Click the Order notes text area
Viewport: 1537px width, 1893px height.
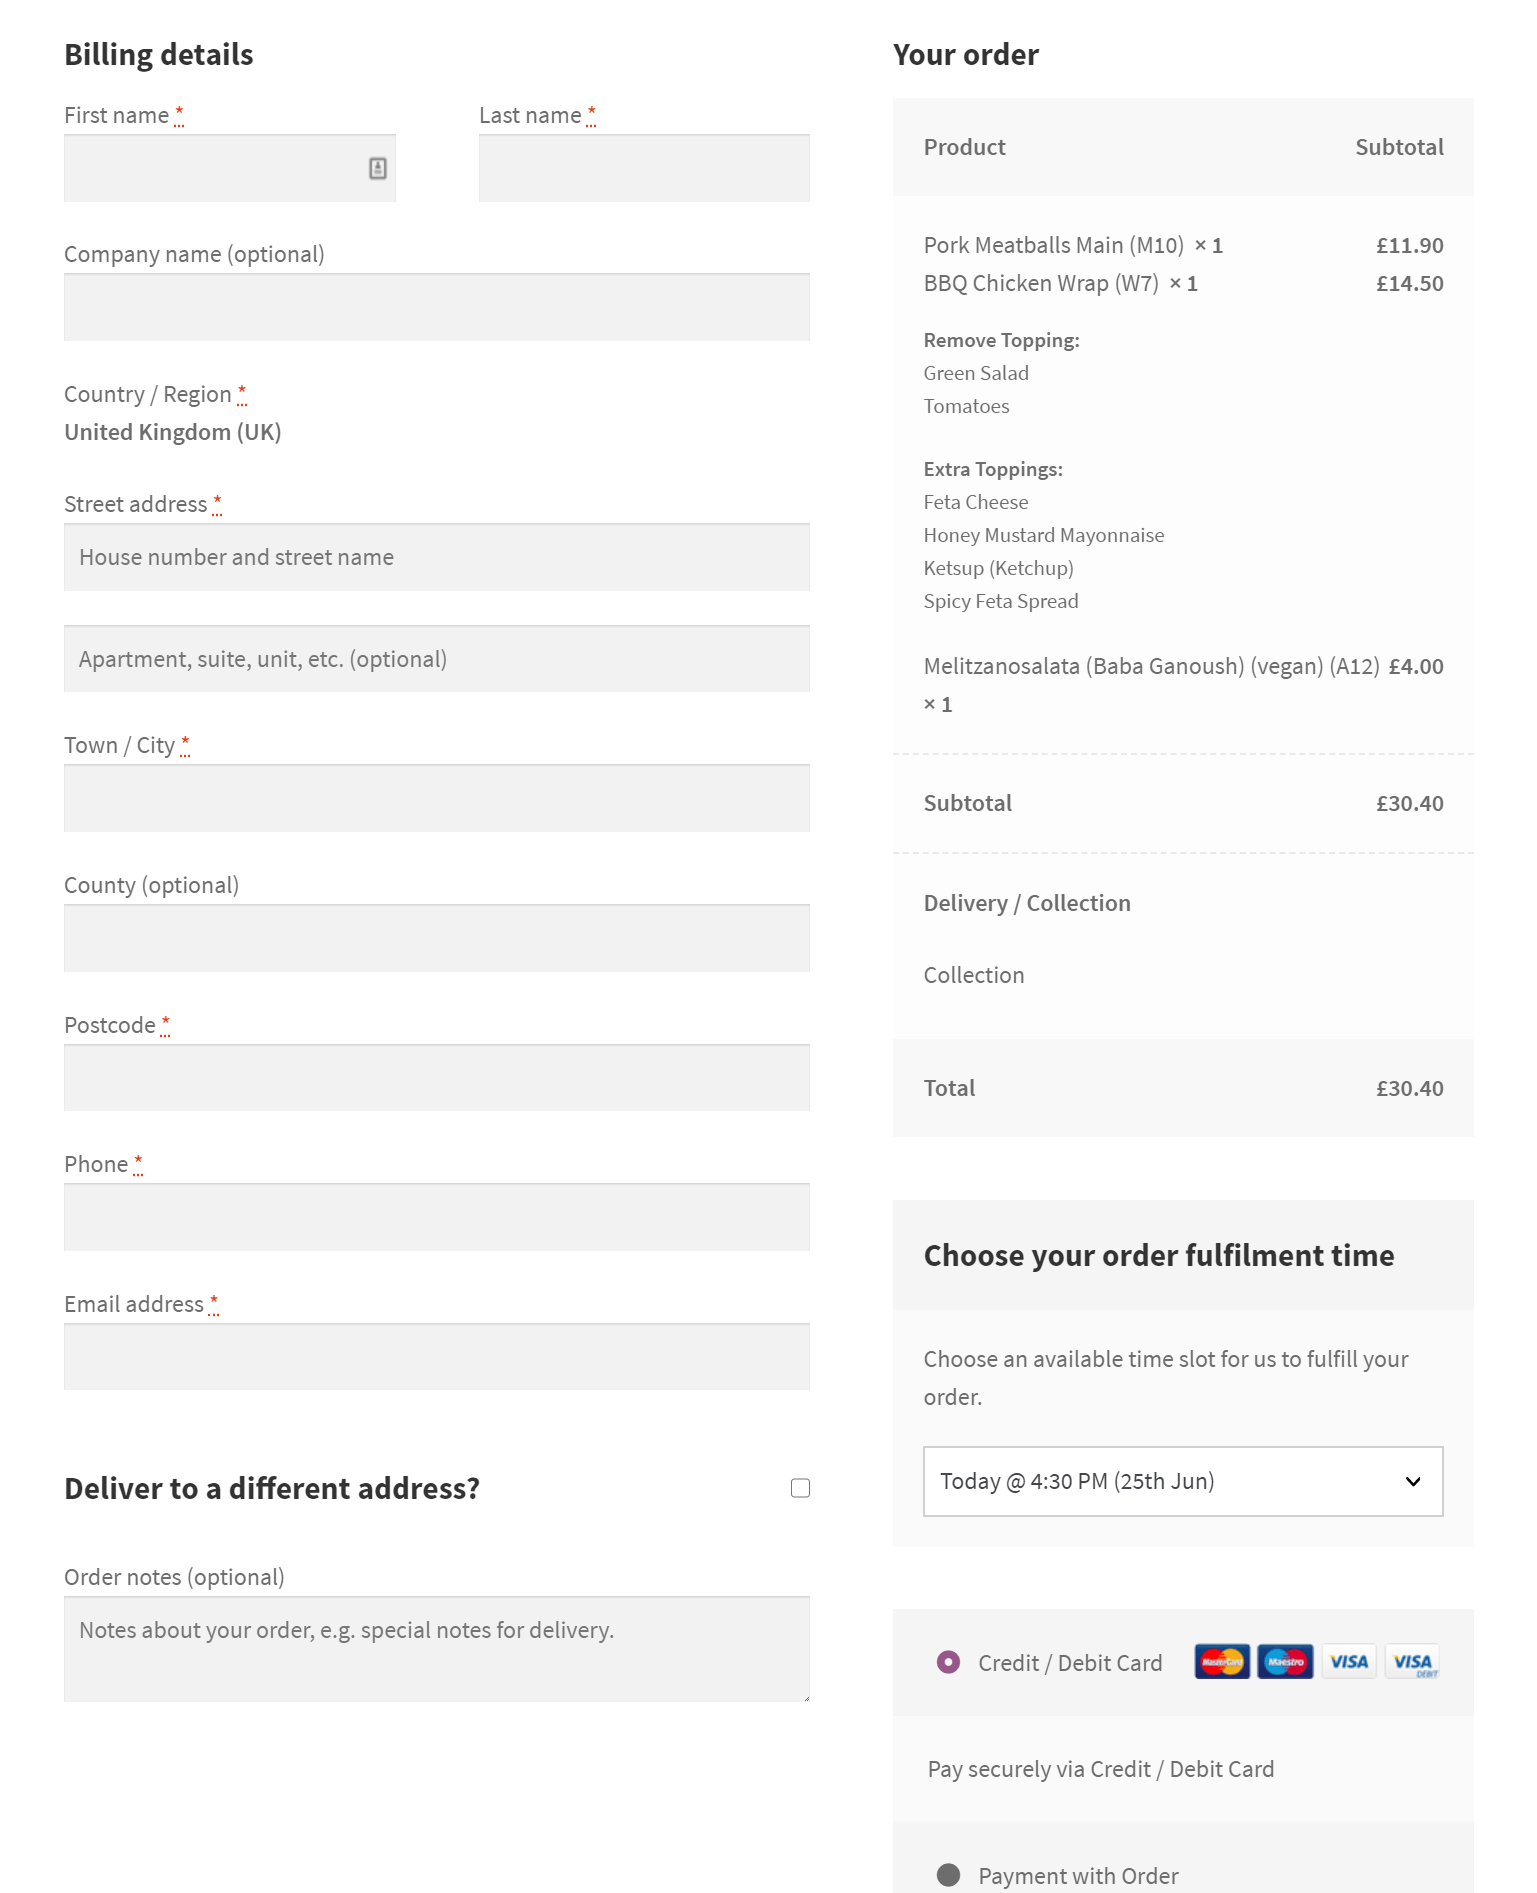point(437,1649)
